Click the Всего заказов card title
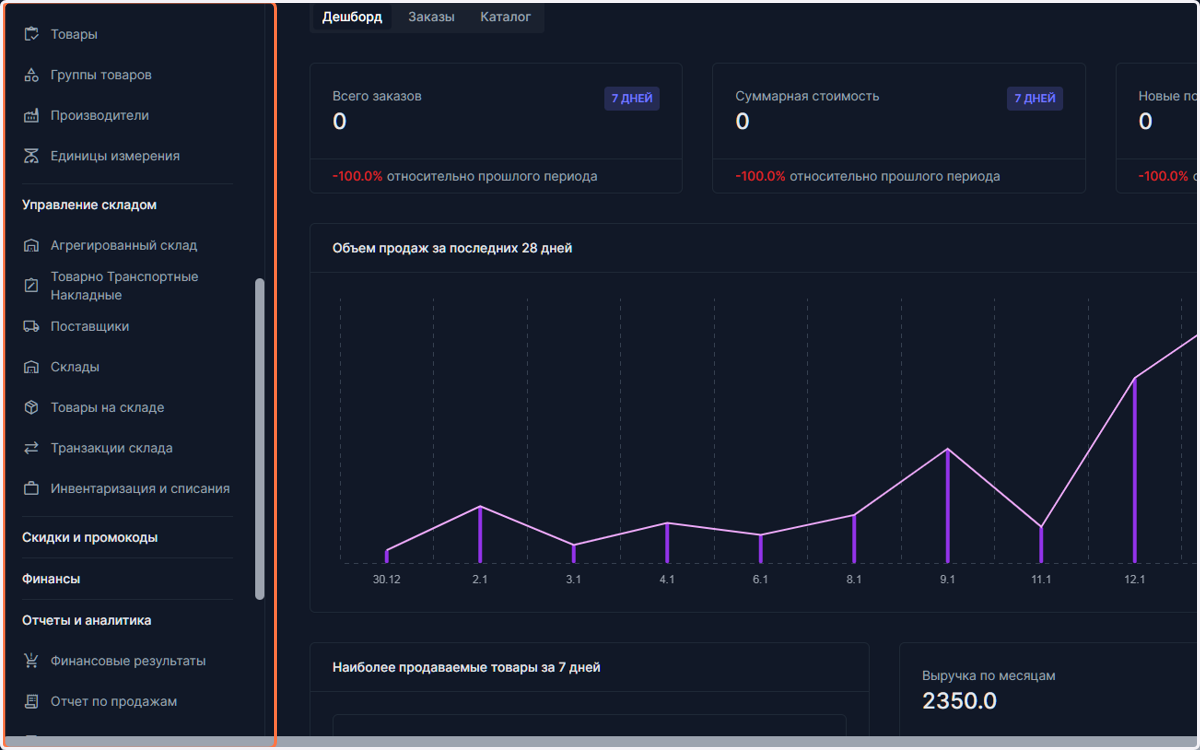Screen dimensions: 1200x750 (377, 97)
